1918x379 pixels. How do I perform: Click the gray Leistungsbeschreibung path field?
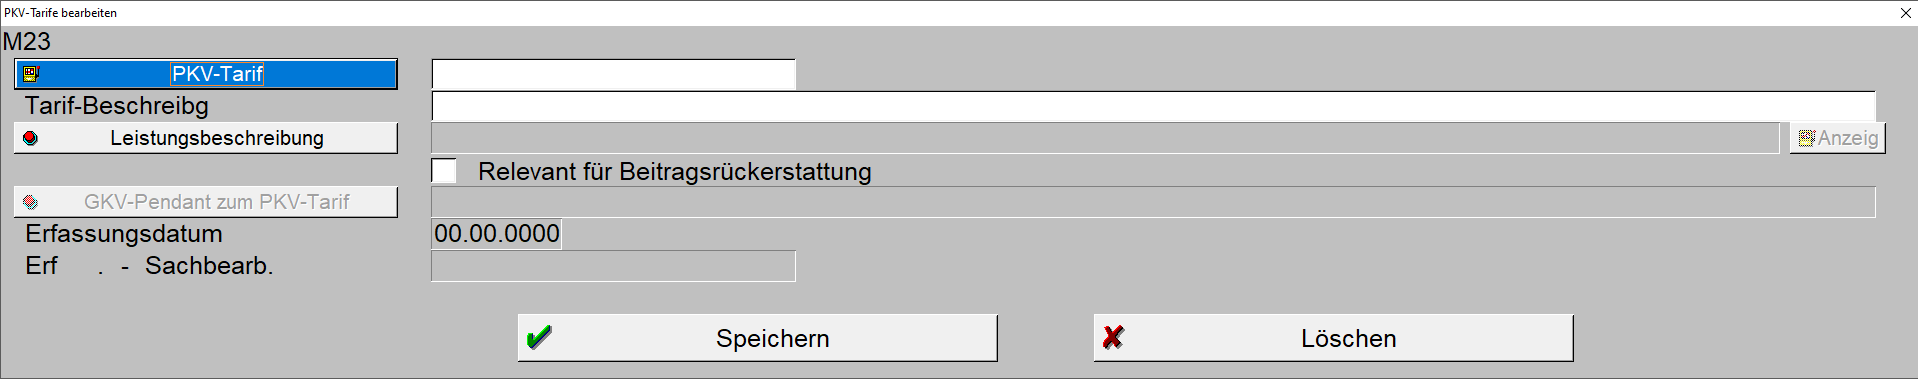(x=1105, y=138)
